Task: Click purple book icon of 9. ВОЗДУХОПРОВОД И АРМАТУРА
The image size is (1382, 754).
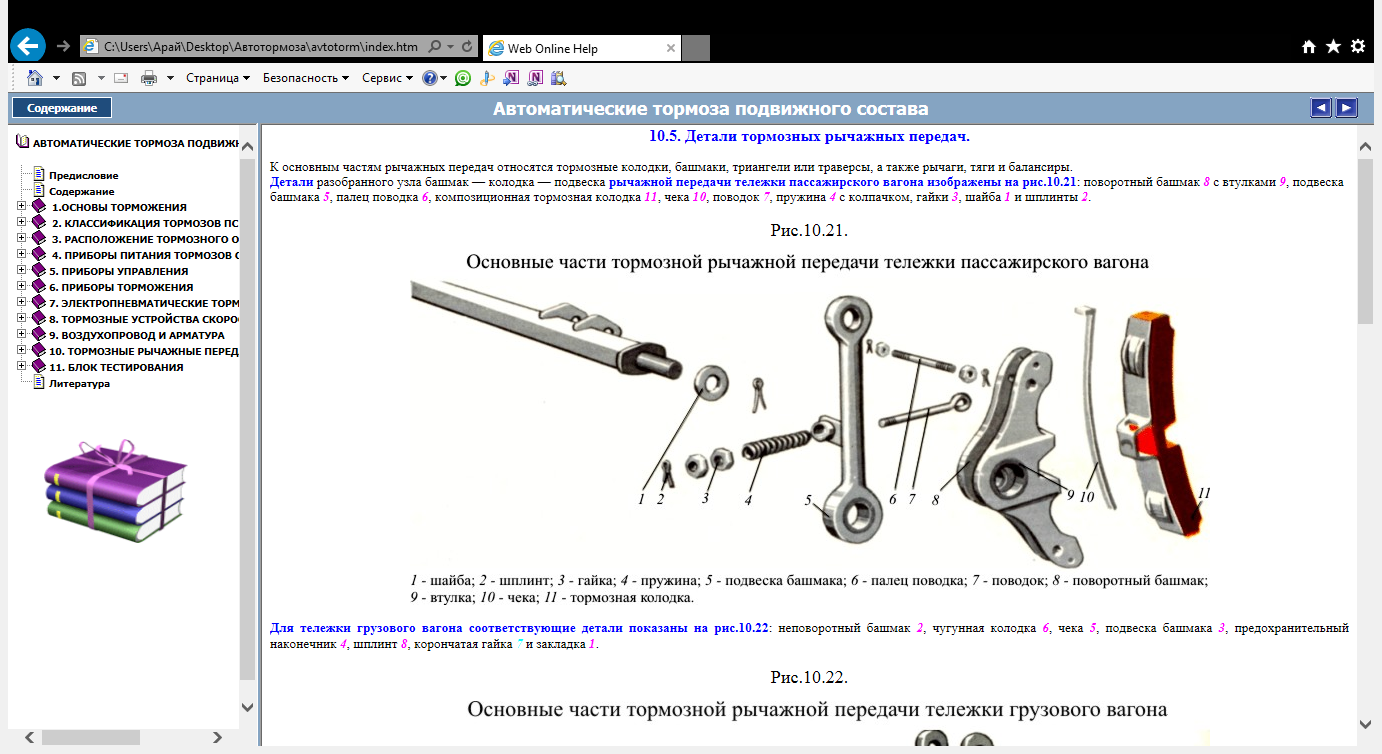Action: (x=39, y=335)
